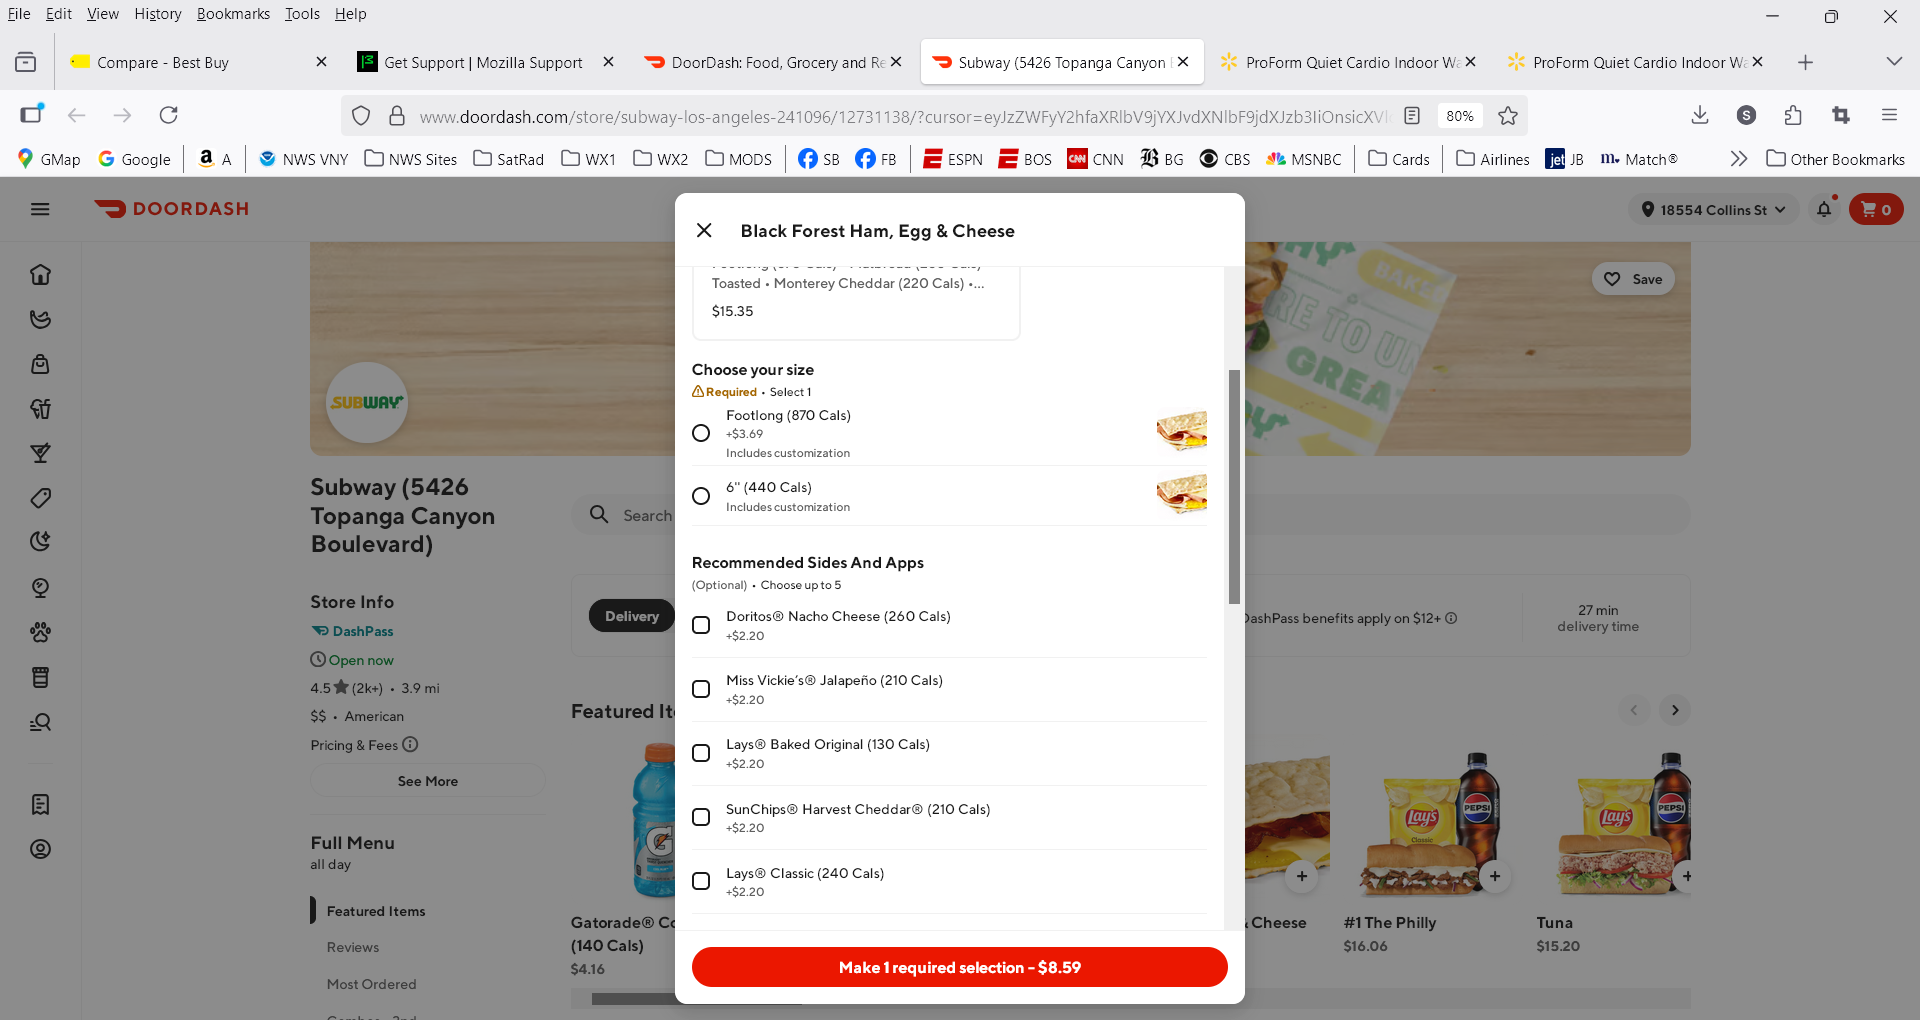Expand the Other Bookmarks folder
Viewport: 1920px width, 1020px height.
pos(1835,159)
